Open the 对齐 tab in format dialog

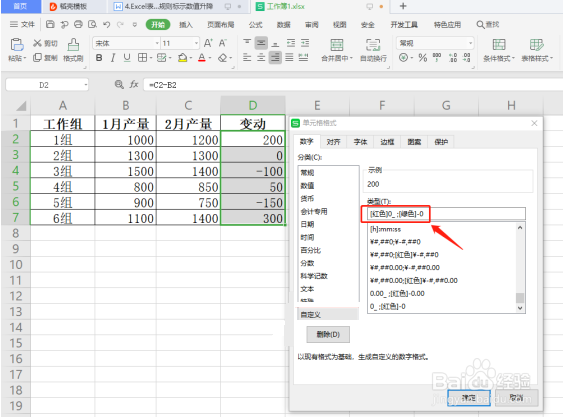coord(333,142)
